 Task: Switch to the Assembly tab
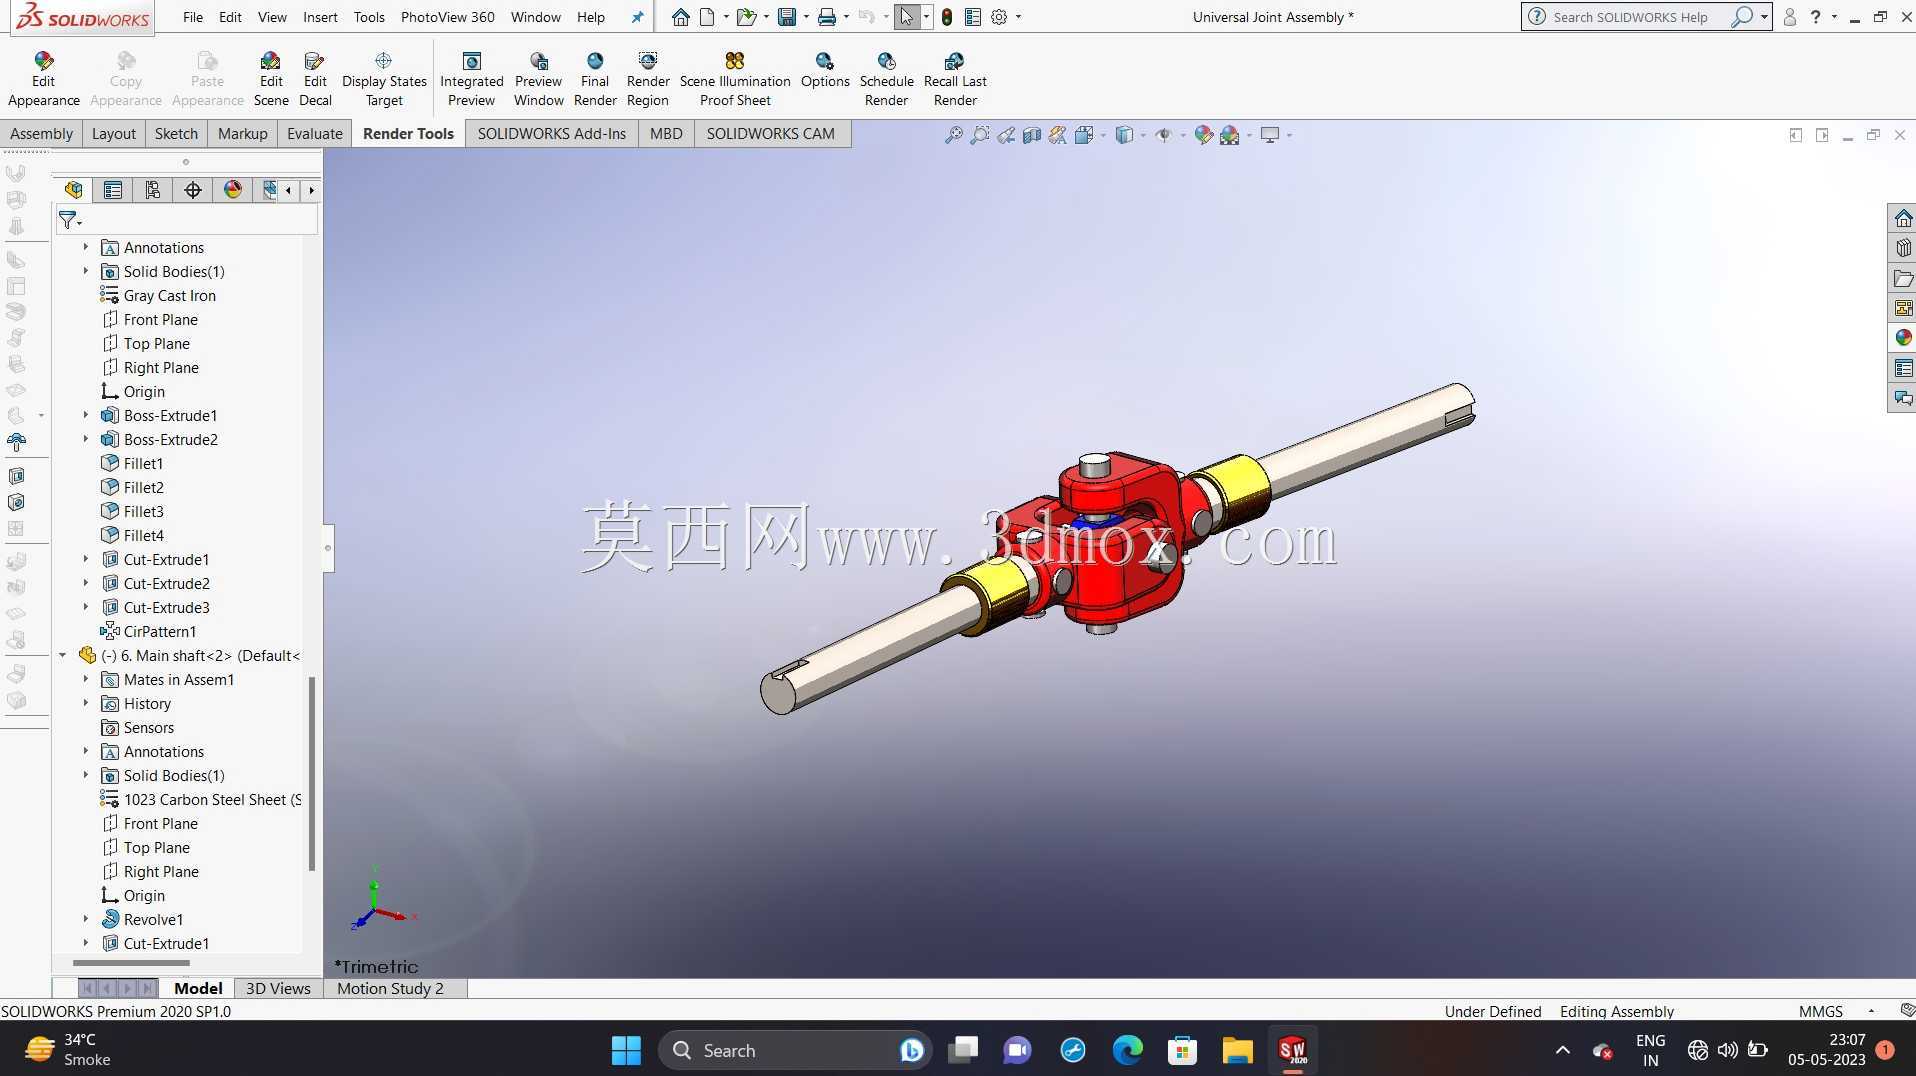[41, 134]
